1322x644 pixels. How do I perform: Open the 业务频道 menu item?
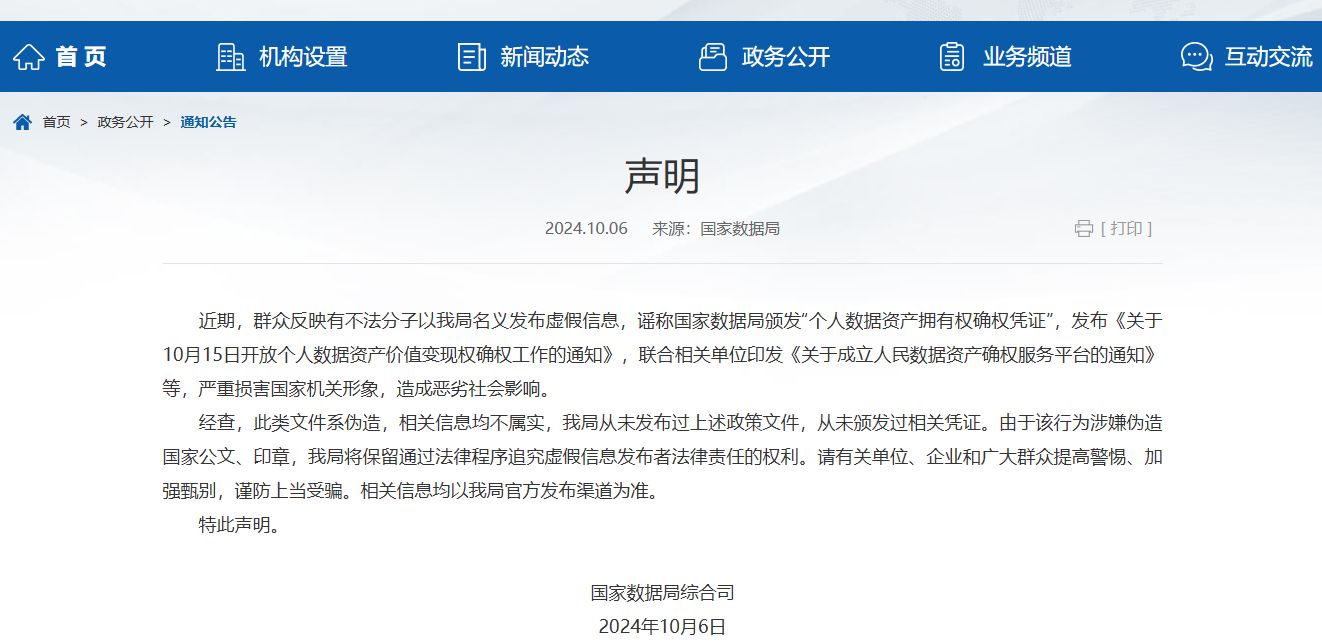pyautogui.click(x=1028, y=57)
